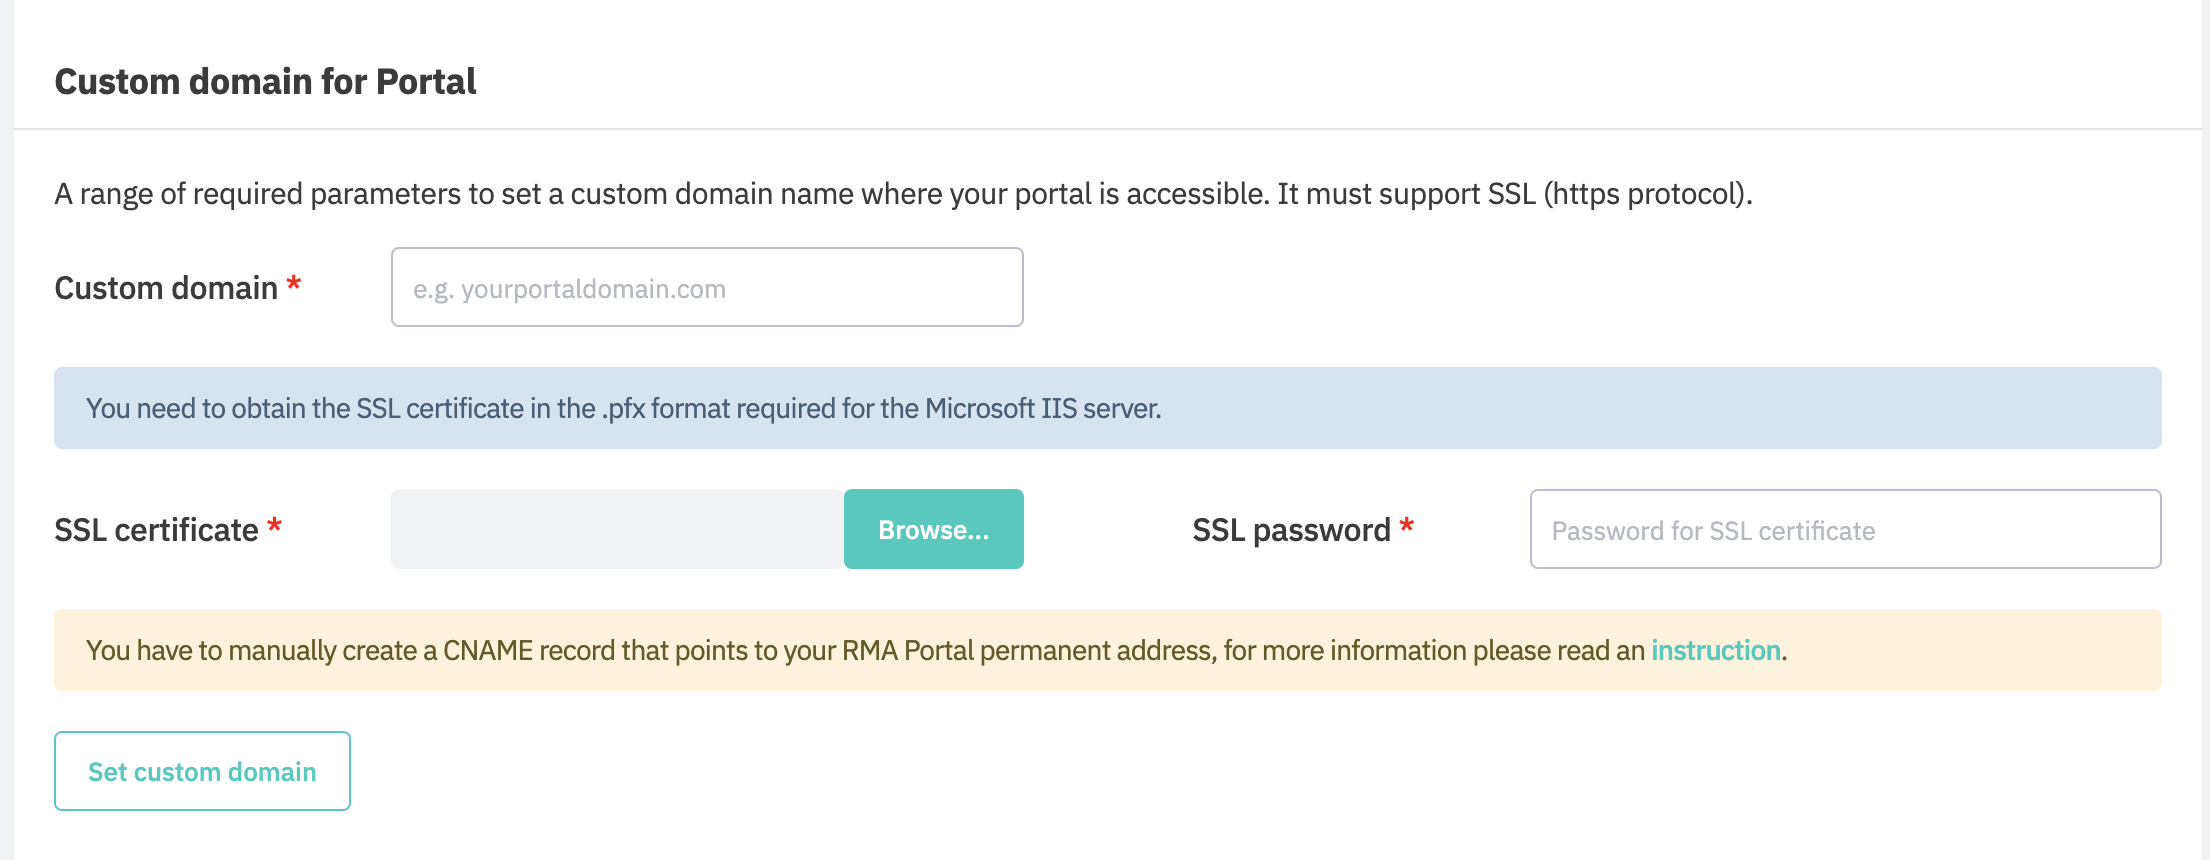Image resolution: width=2210 pixels, height=860 pixels.
Task: Click the Custom domain text field
Action: coord(706,288)
